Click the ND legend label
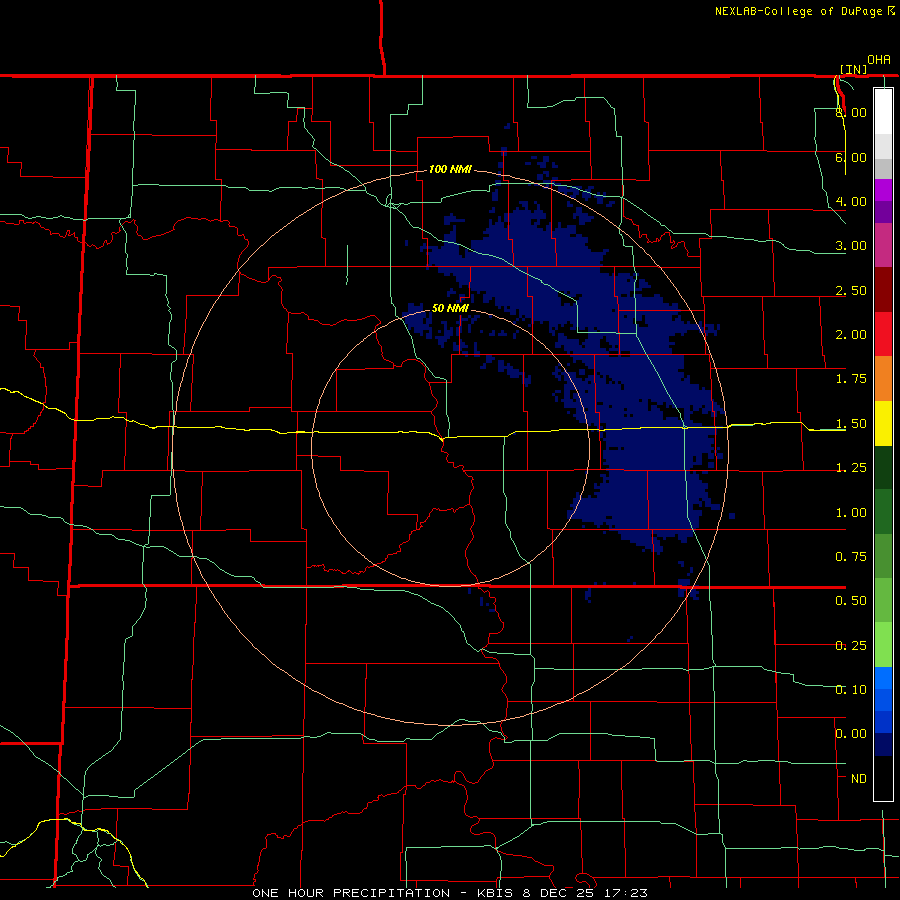 pos(859,779)
